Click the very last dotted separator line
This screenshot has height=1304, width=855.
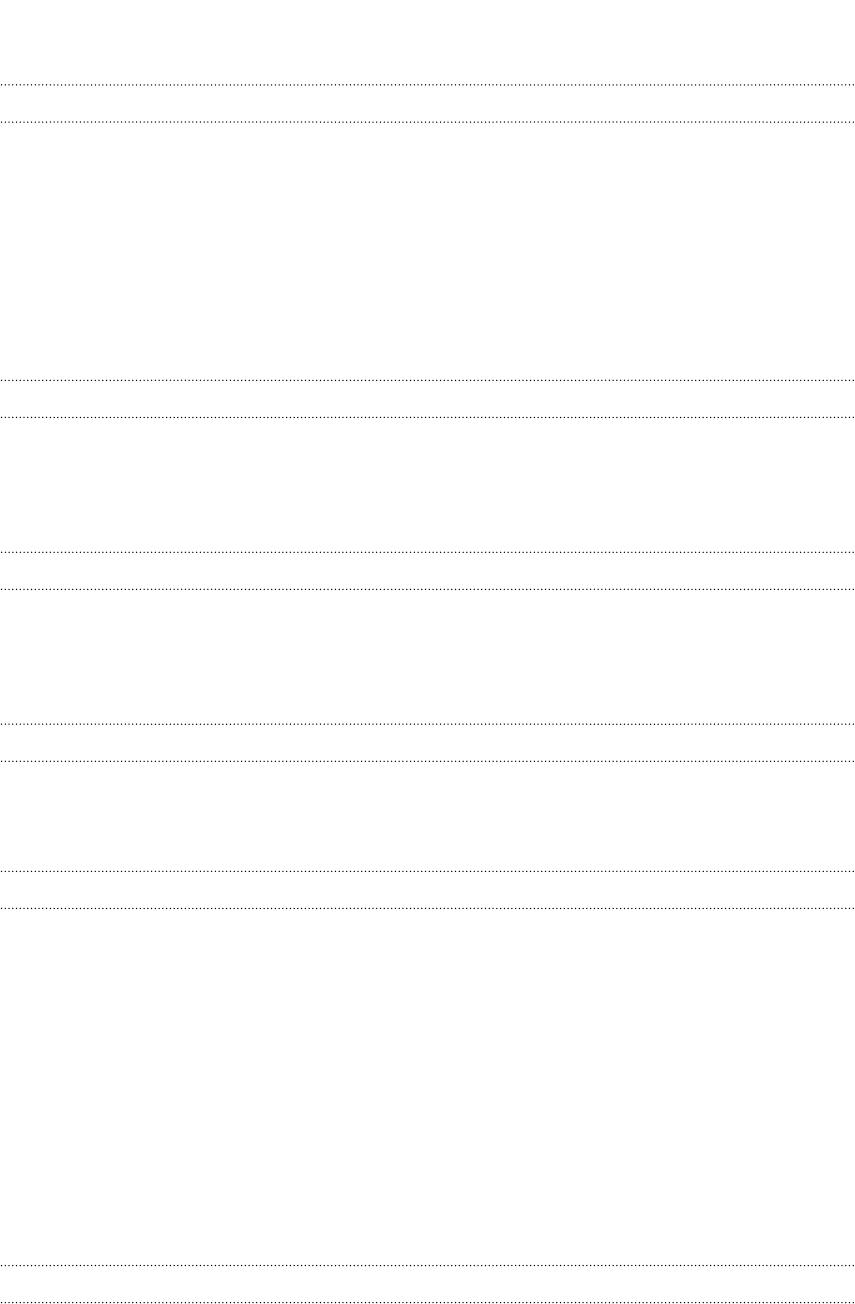click(x=427, y=1302)
